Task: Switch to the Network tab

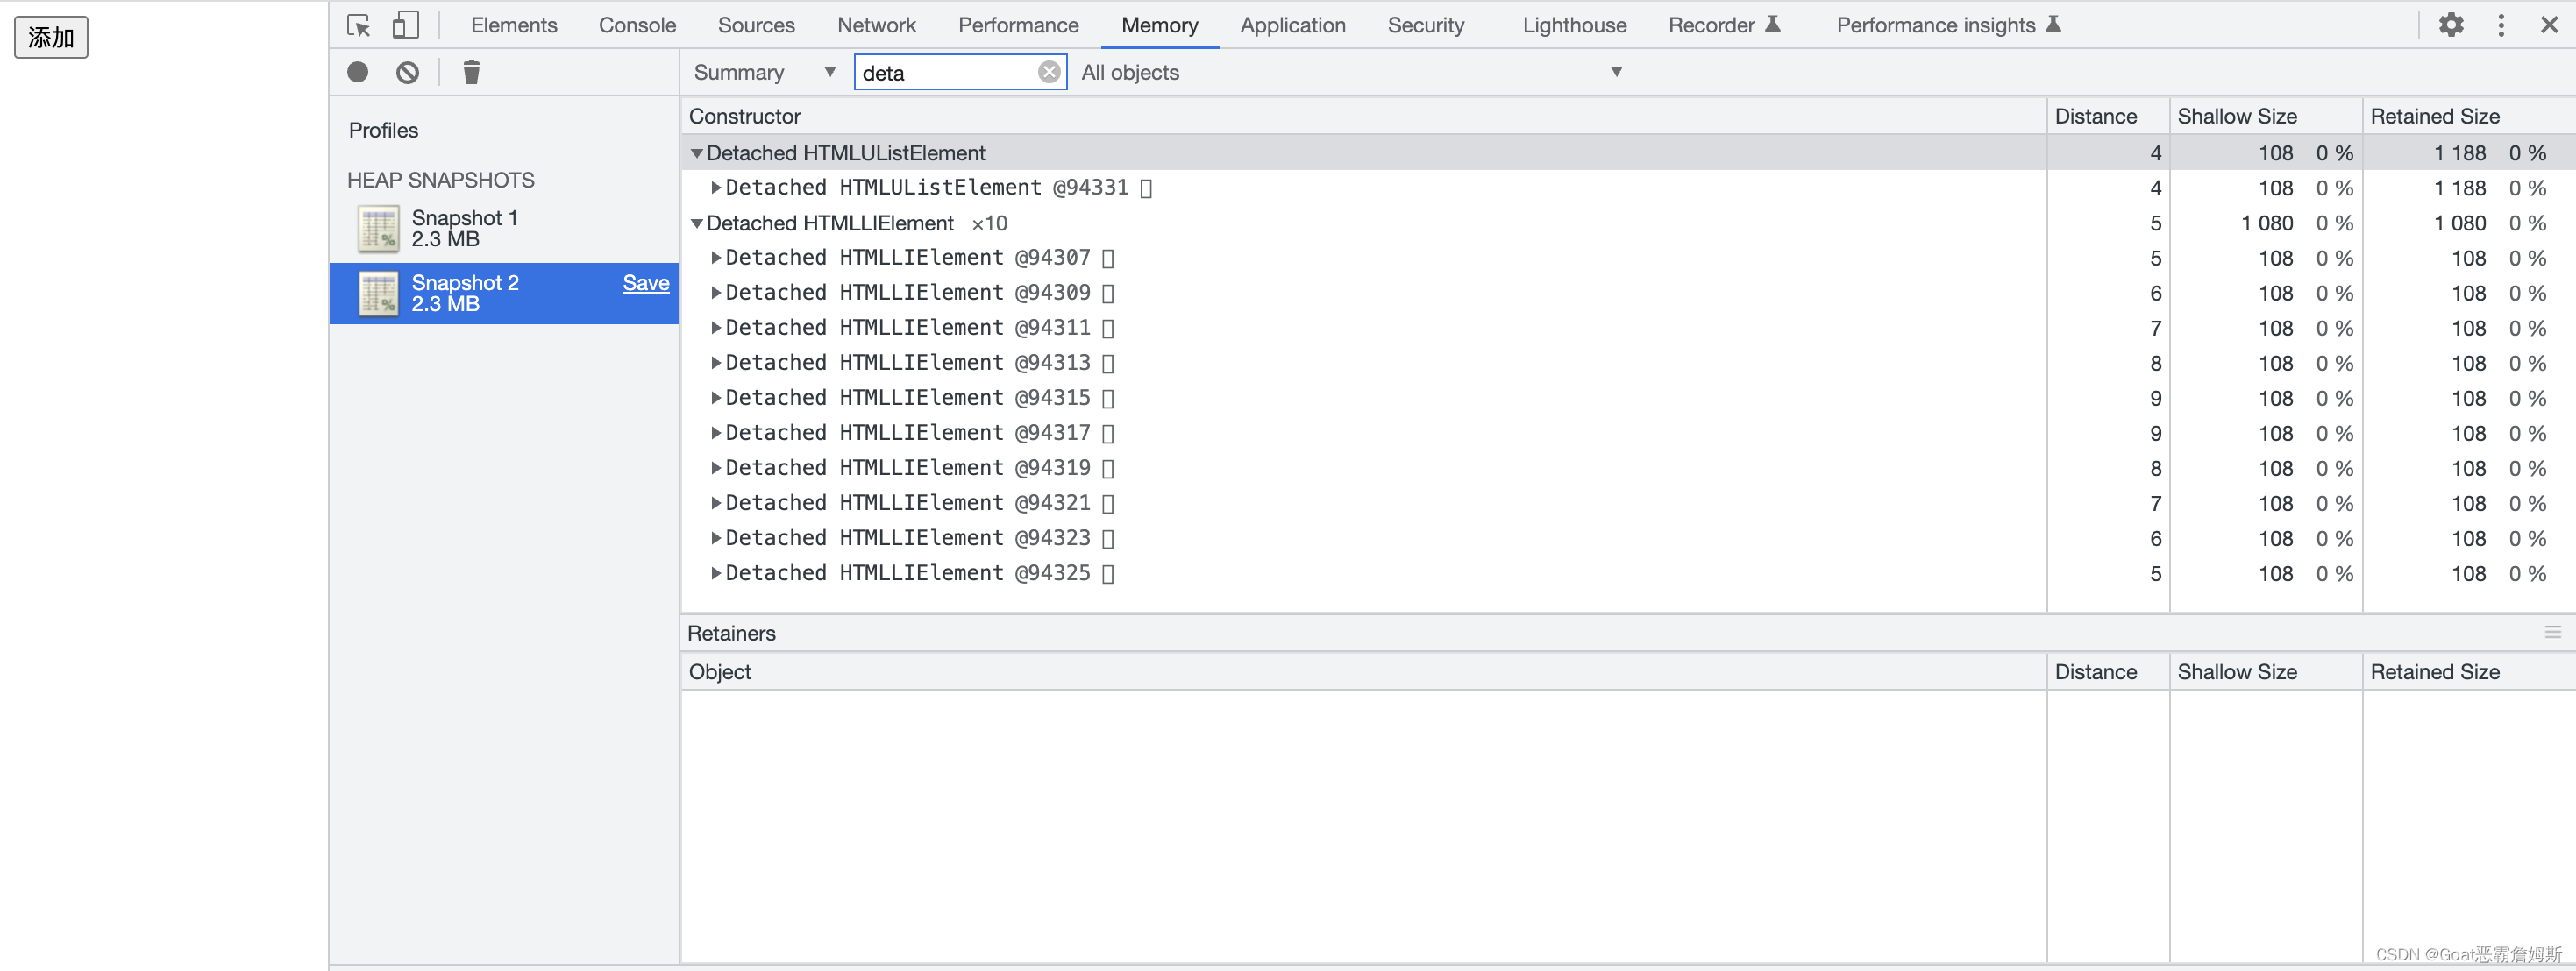Action: pos(876,25)
